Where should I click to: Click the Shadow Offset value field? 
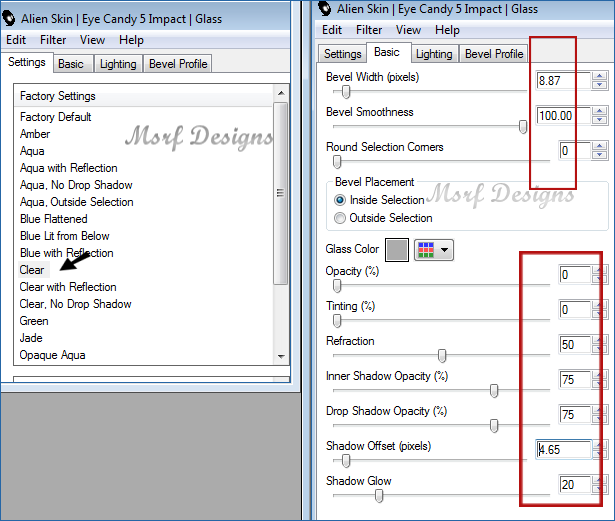click(564, 450)
